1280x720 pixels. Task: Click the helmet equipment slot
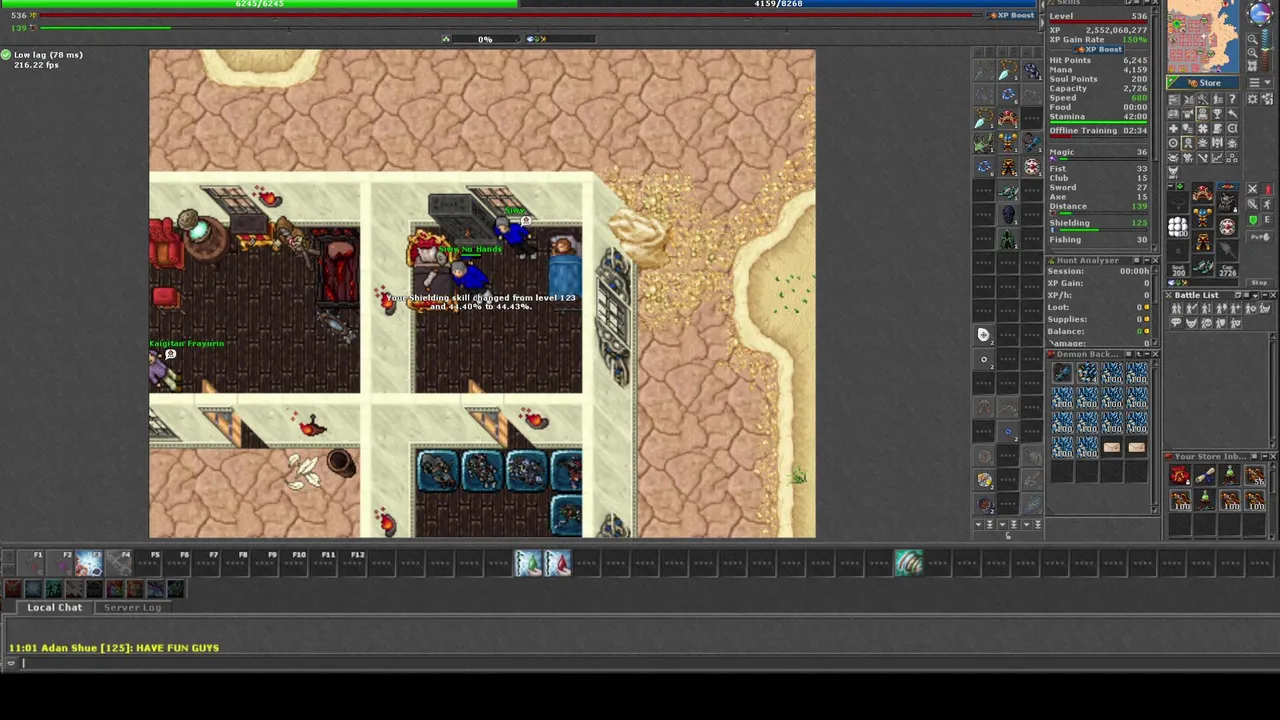point(1203,193)
